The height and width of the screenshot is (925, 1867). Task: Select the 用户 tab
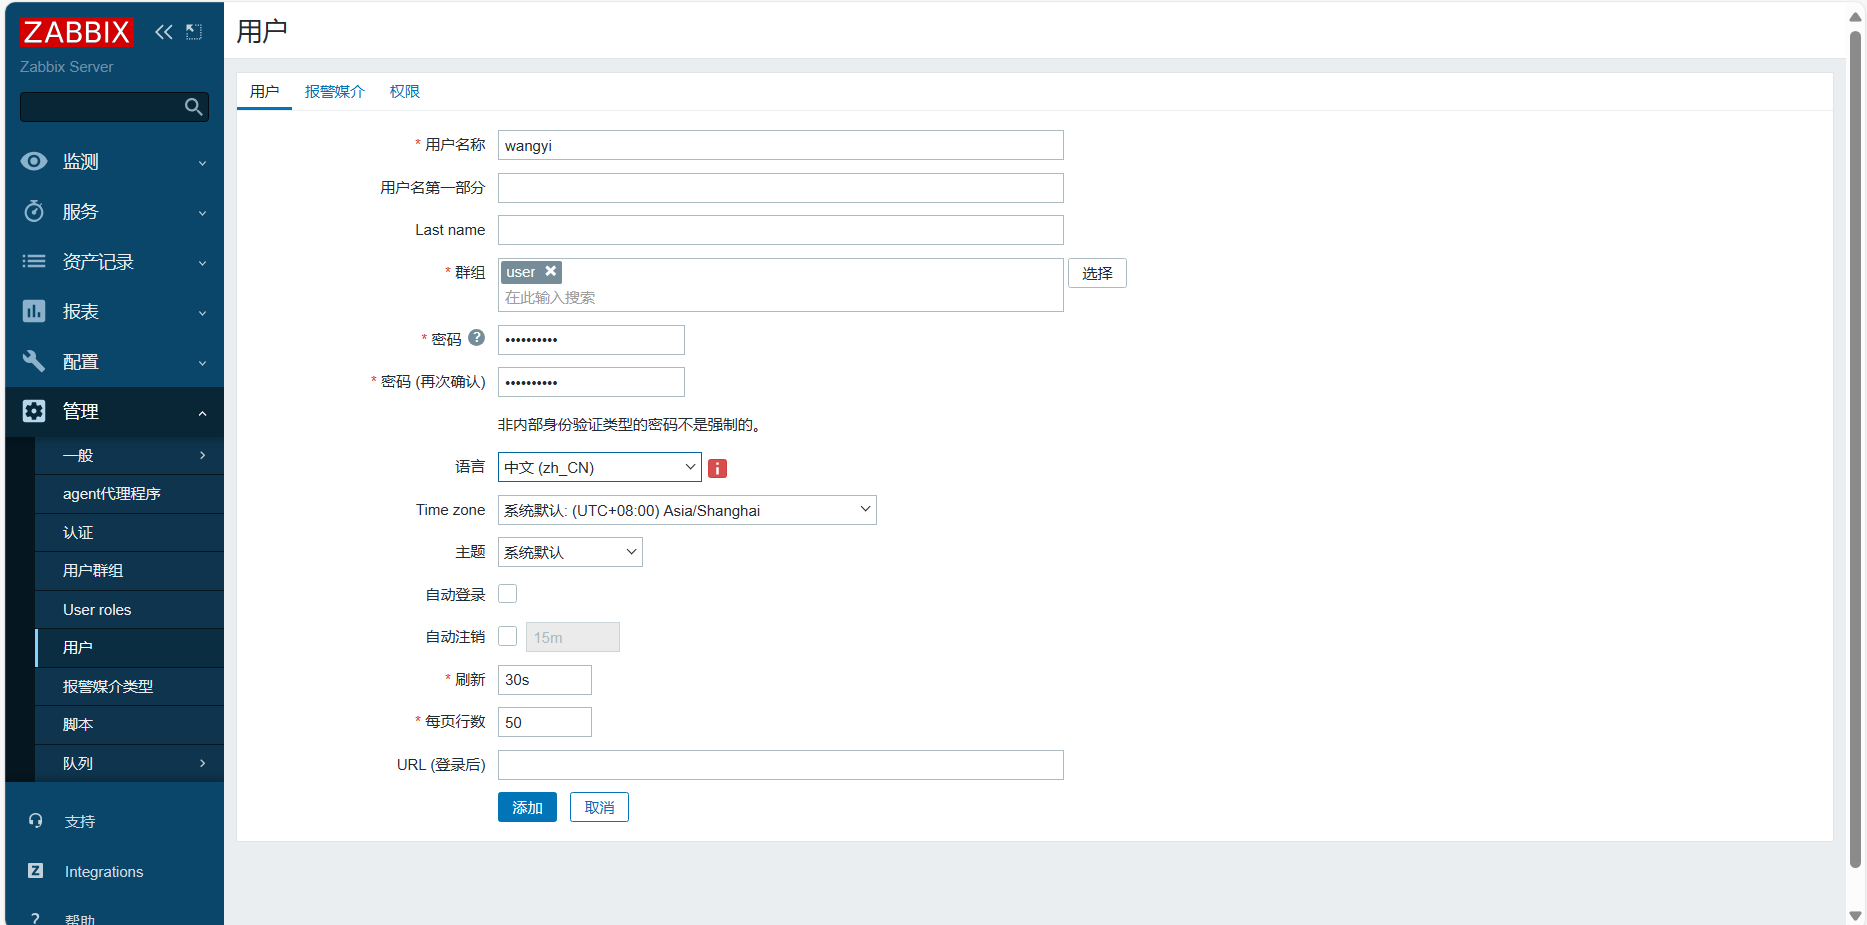point(264,91)
